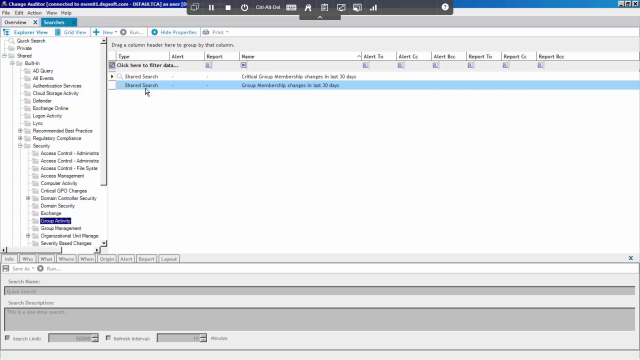Expand Organizational Unit Management folder
The width and height of the screenshot is (640, 360).
coord(28,236)
